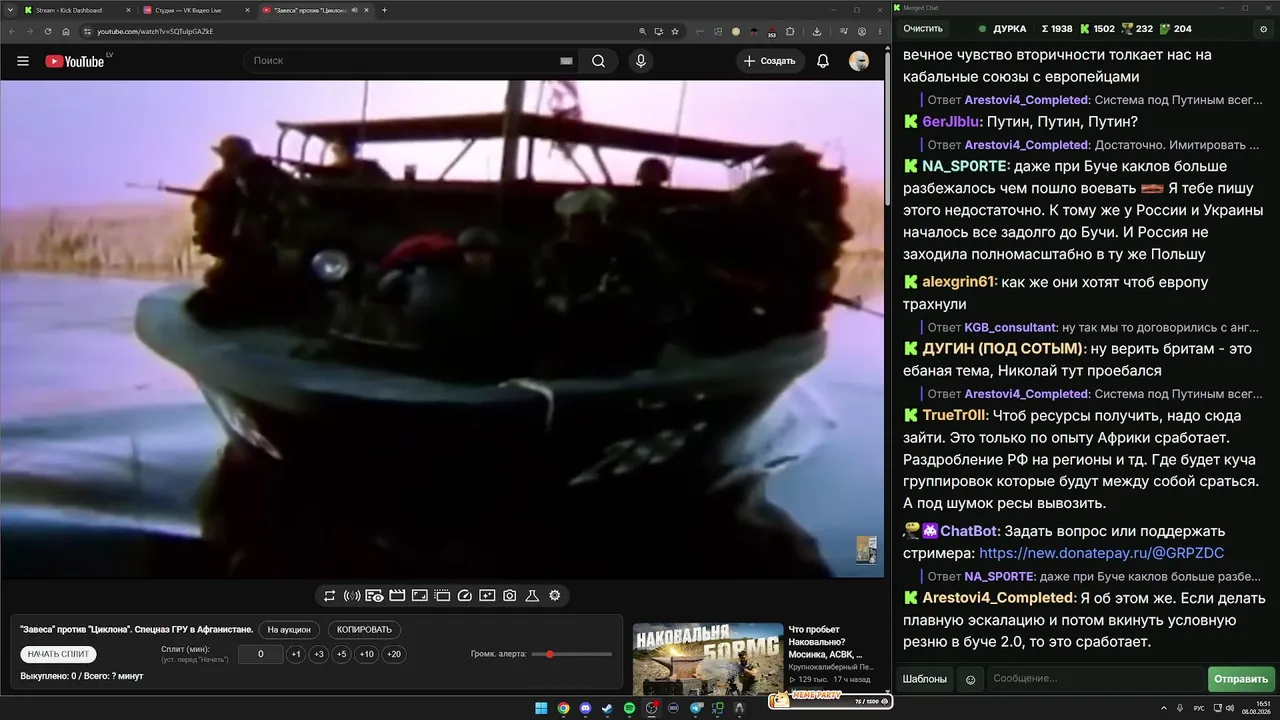Open Steam from the taskbar
Screen dimensions: 1280x720
pyautogui.click(x=607, y=708)
